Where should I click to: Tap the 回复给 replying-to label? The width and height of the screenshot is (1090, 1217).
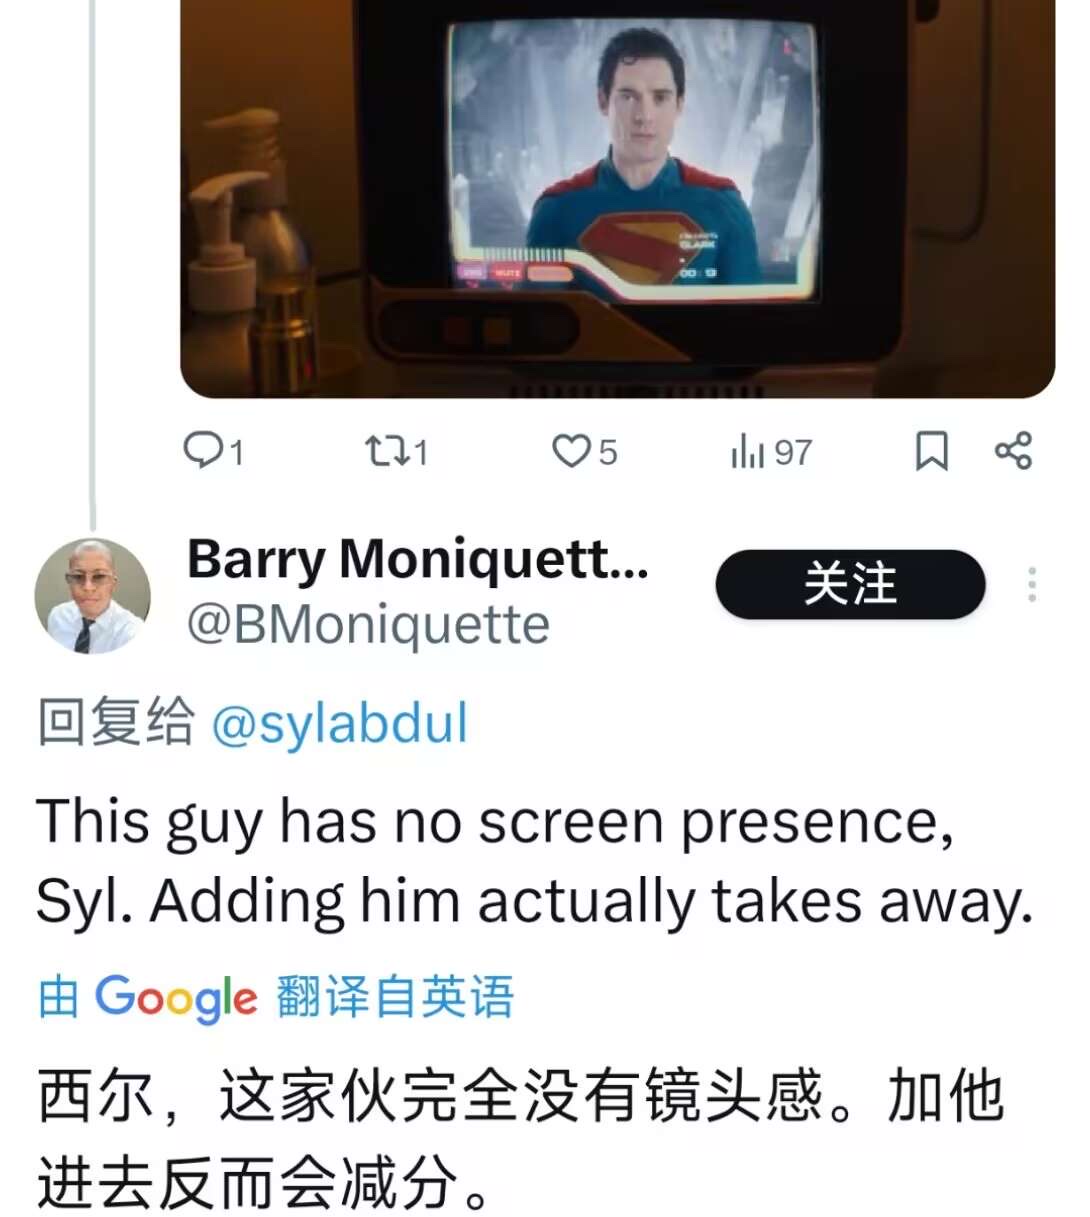[116, 722]
